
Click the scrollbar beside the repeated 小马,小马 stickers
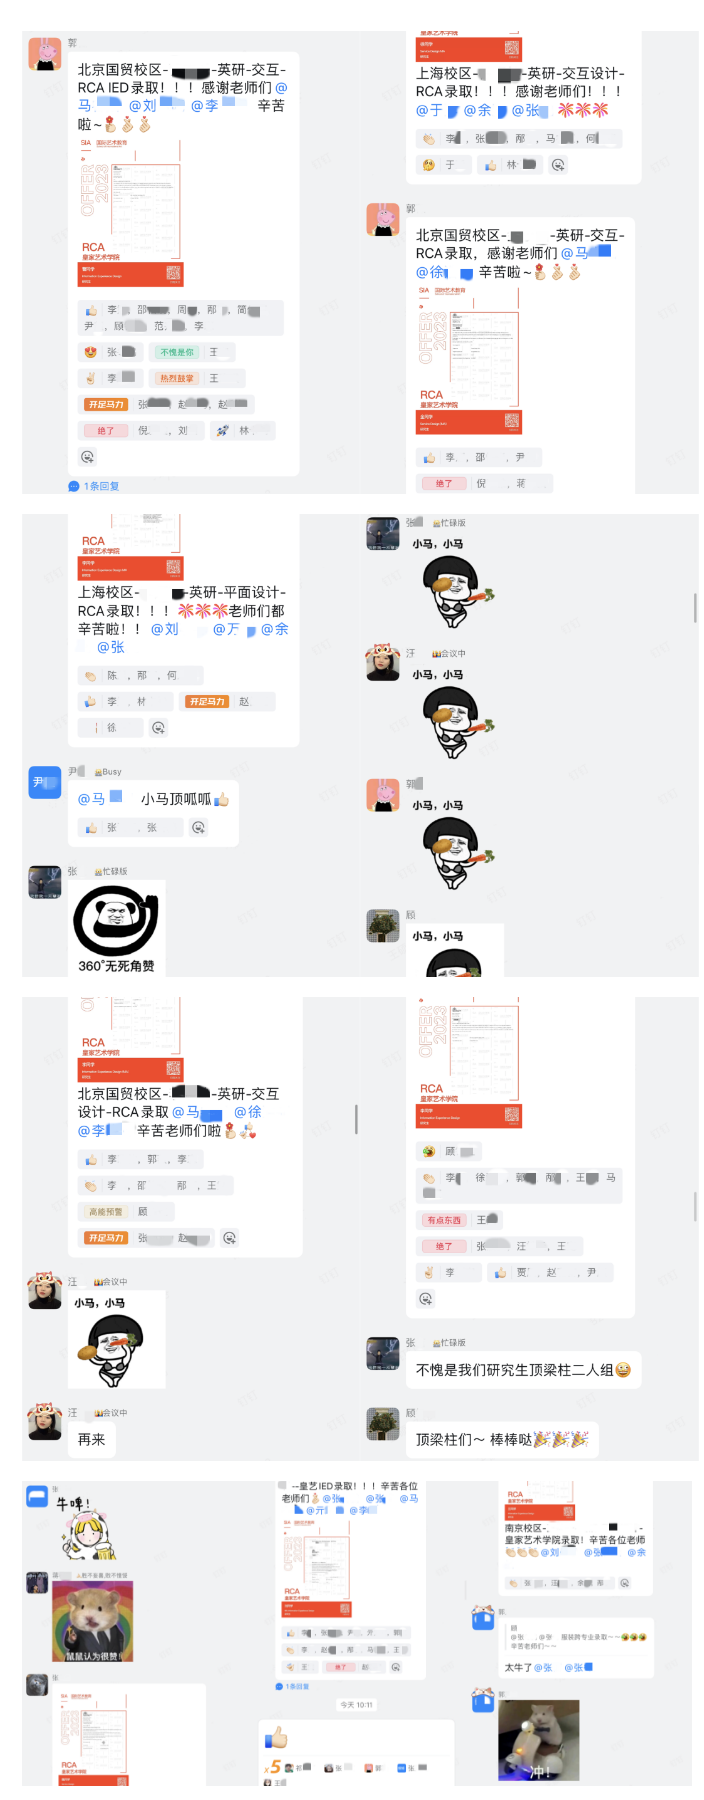pyautogui.click(x=695, y=607)
